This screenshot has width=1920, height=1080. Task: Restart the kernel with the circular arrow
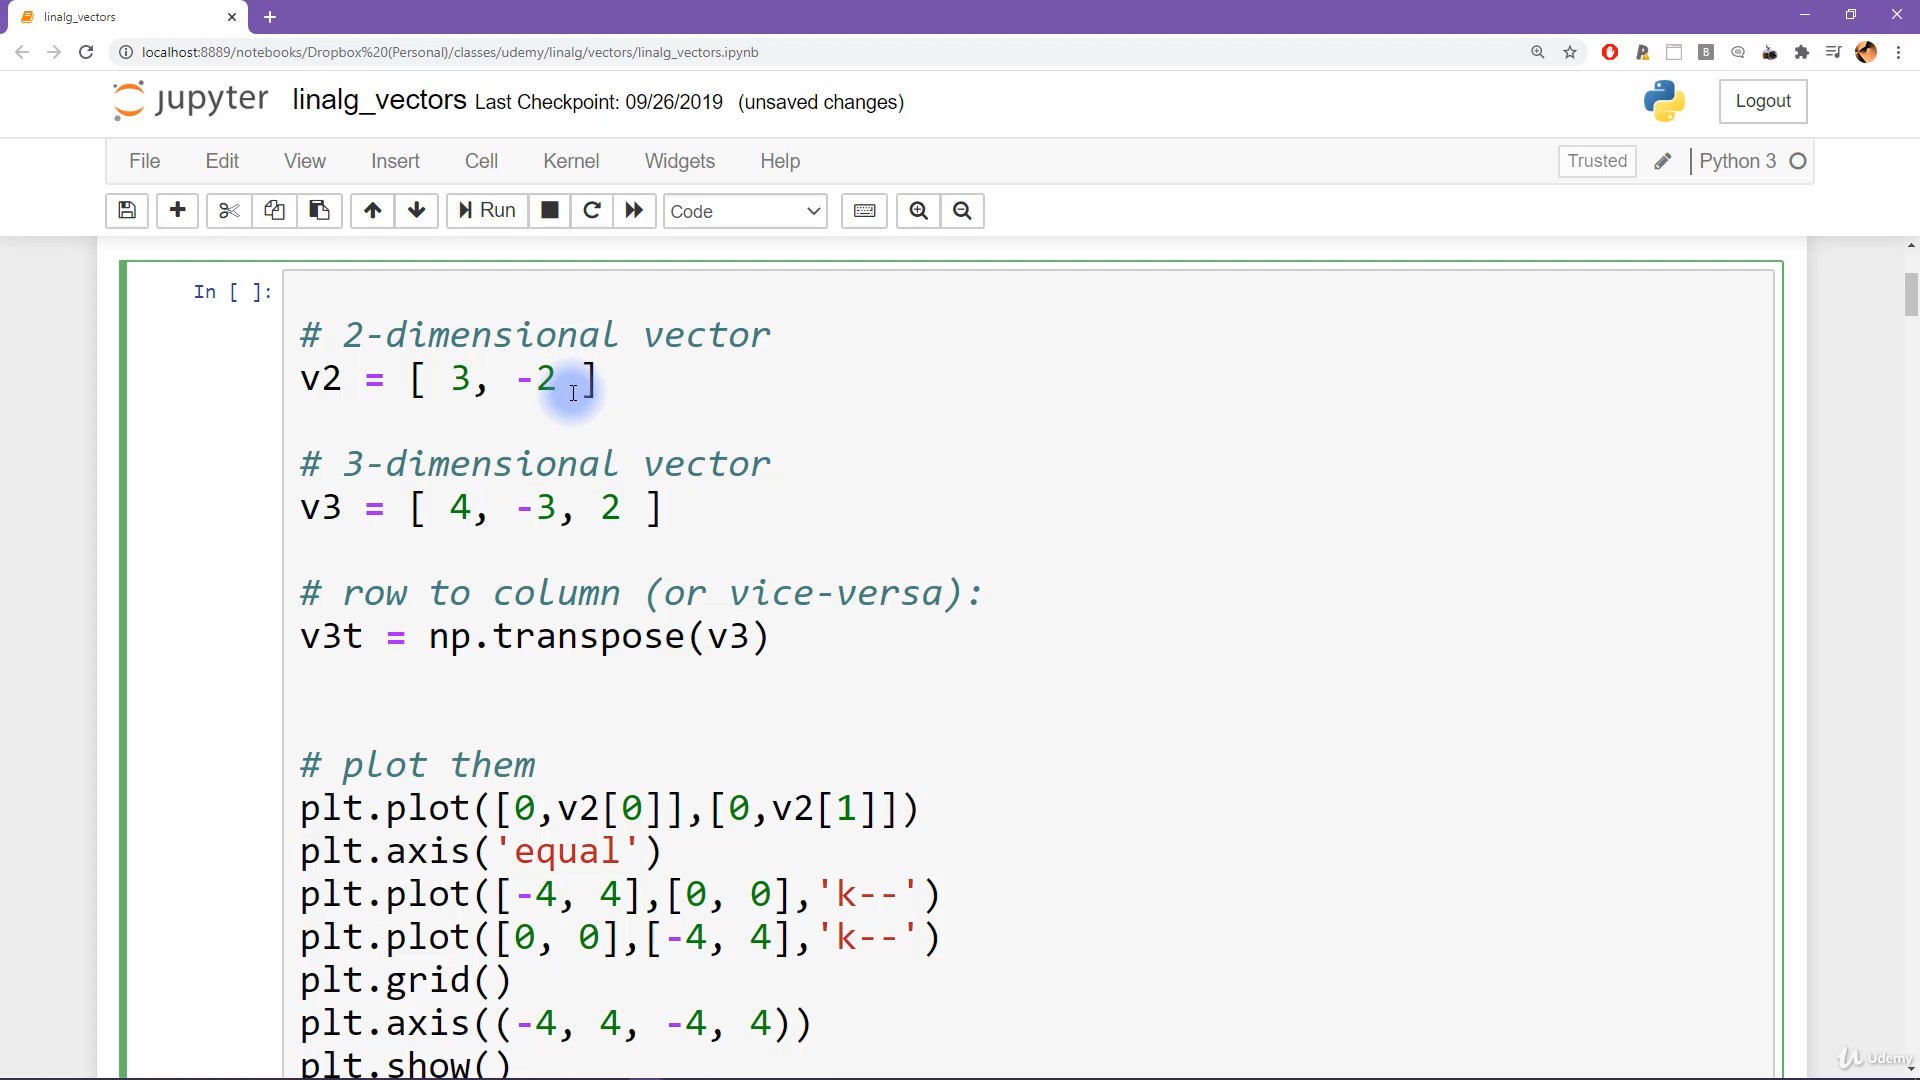coord(592,211)
